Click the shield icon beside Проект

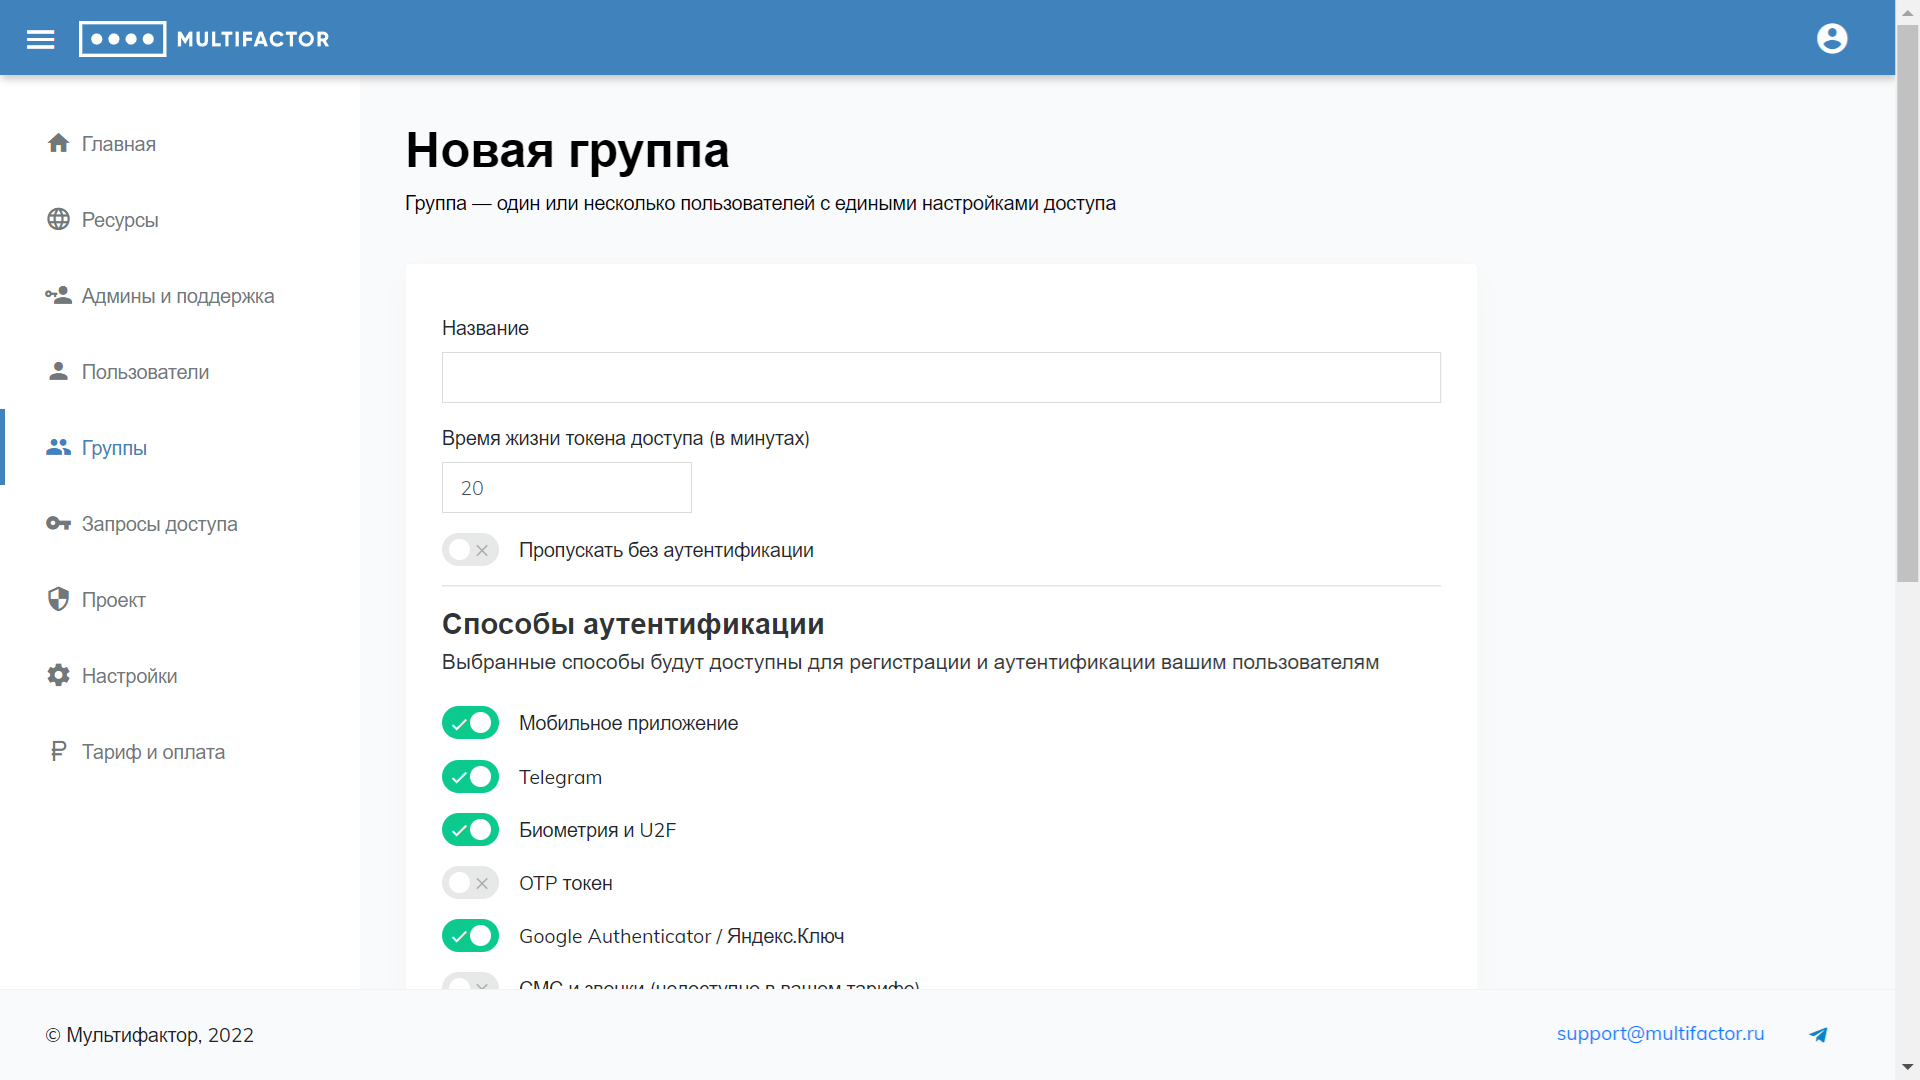[x=58, y=600]
